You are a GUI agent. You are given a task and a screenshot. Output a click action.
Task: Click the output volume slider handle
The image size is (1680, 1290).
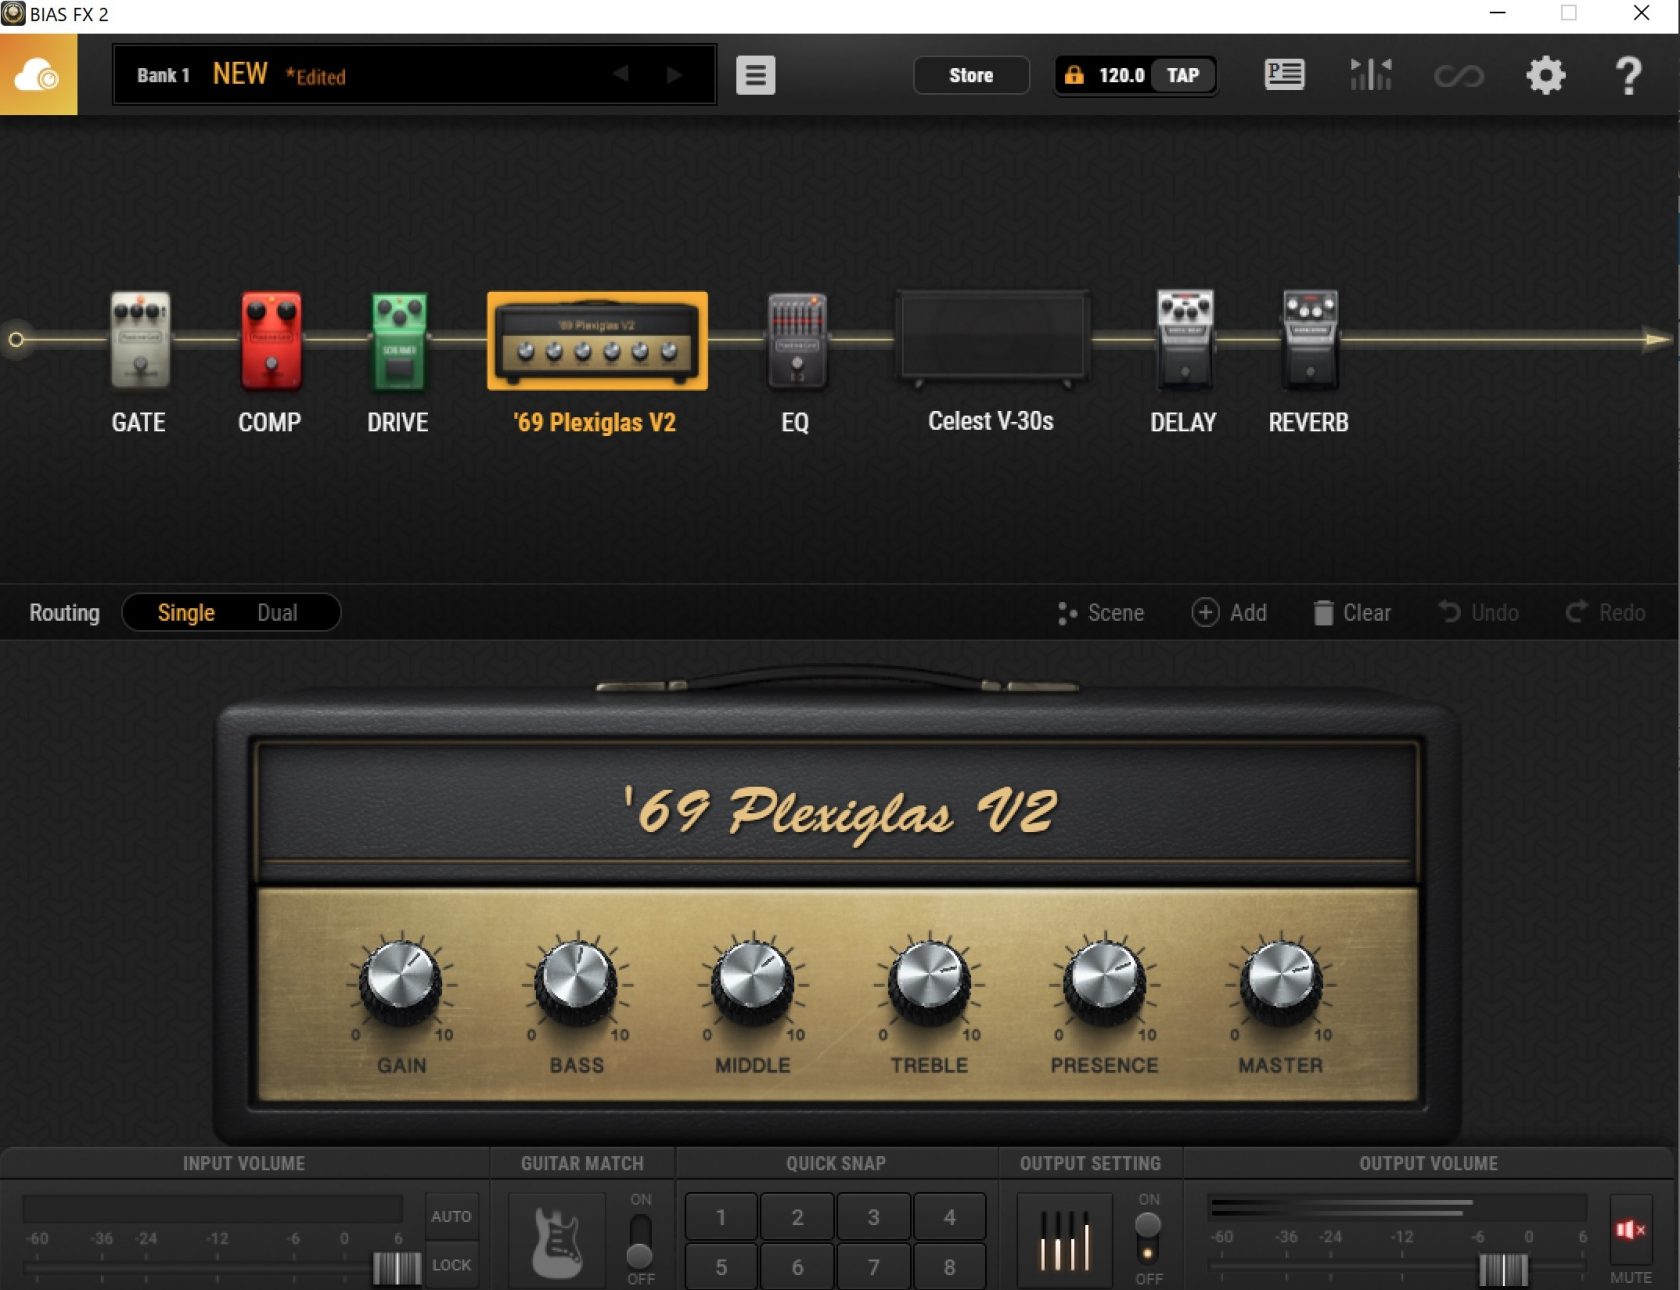[1503, 1270]
